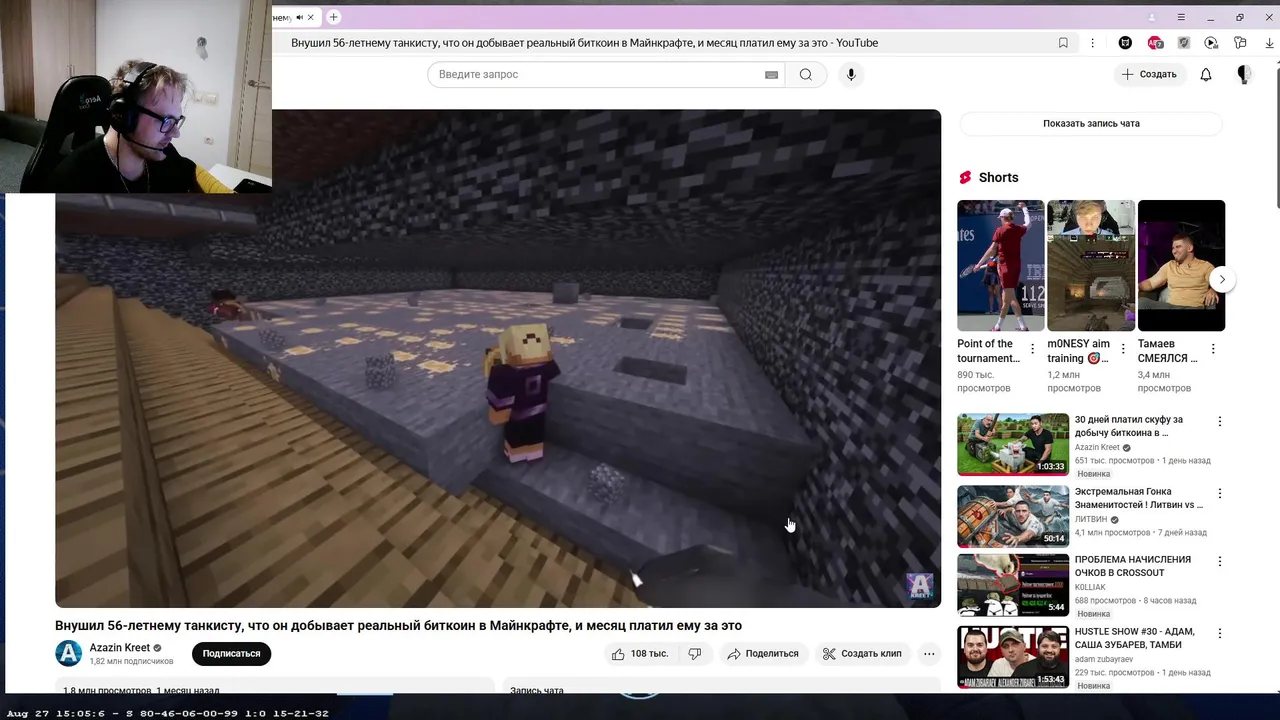Open YouTube notifications bell
Viewport: 1280px width, 720px height.
coord(1206,74)
